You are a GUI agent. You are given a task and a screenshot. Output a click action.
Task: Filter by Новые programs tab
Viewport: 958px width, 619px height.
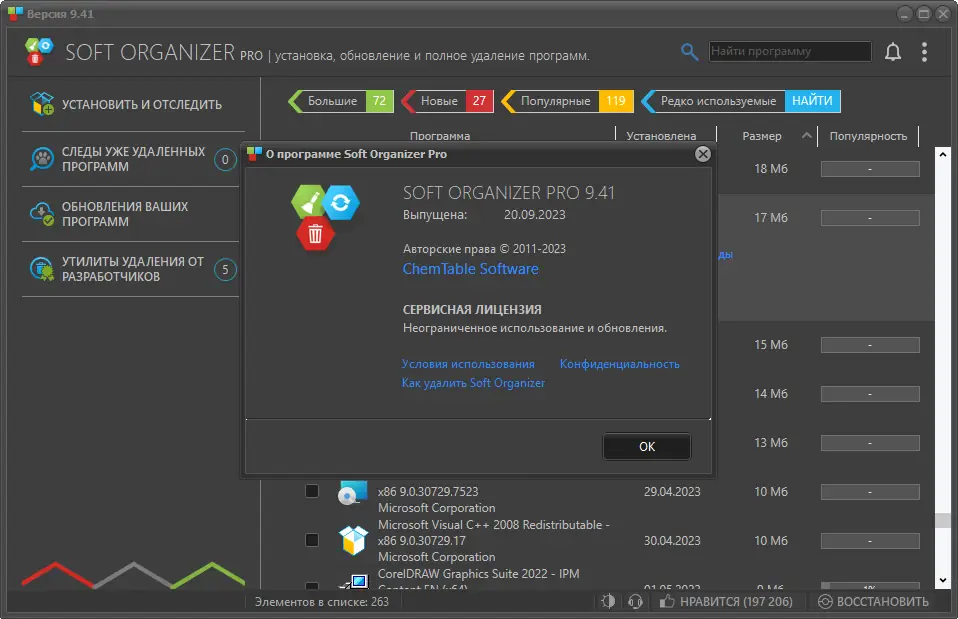[x=447, y=101]
